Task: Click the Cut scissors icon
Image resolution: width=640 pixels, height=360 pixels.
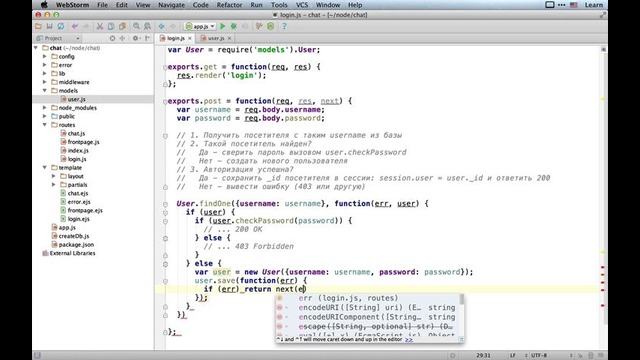Action: [x=100, y=27]
